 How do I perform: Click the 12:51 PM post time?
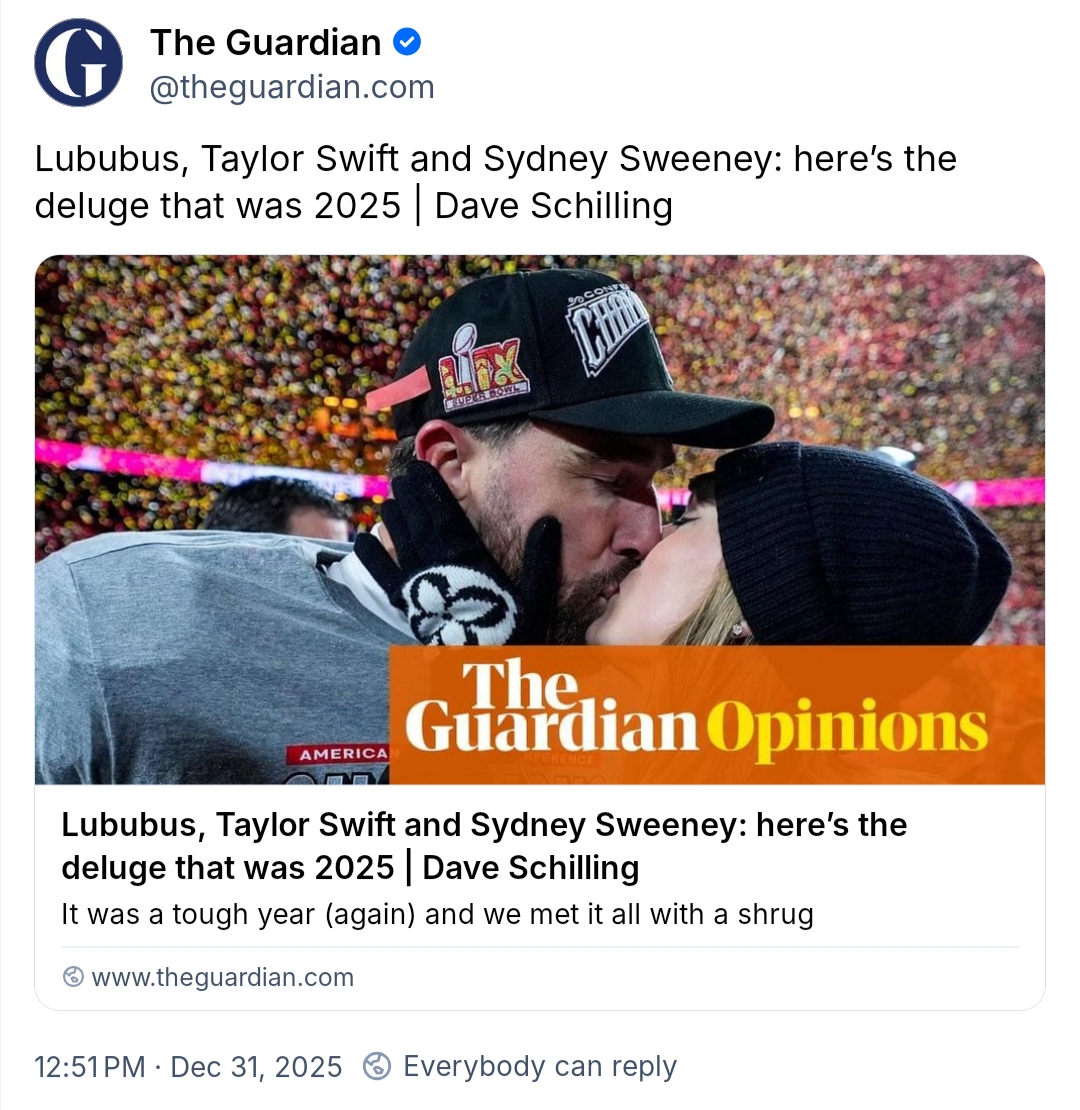90,1066
